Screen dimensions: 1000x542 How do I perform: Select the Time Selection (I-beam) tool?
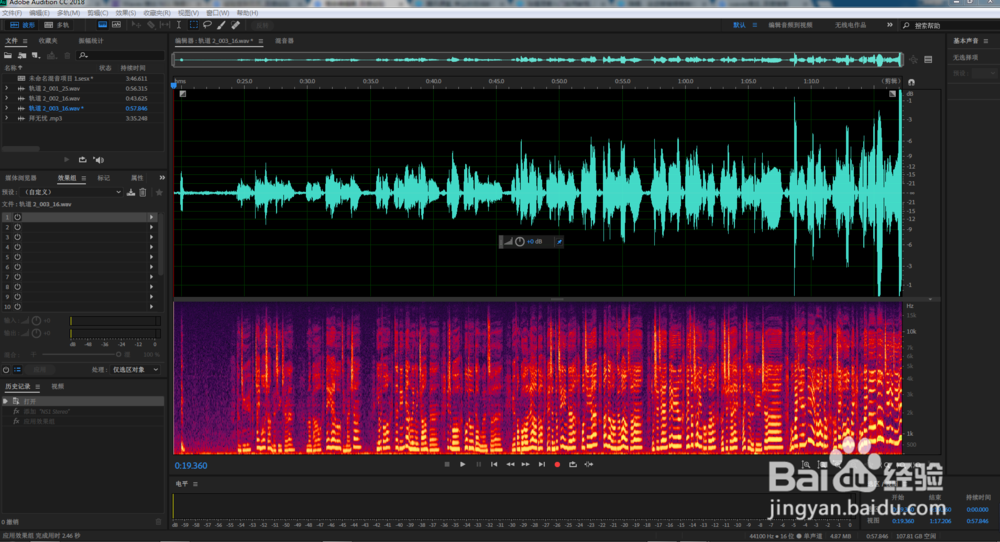pyautogui.click(x=179, y=25)
